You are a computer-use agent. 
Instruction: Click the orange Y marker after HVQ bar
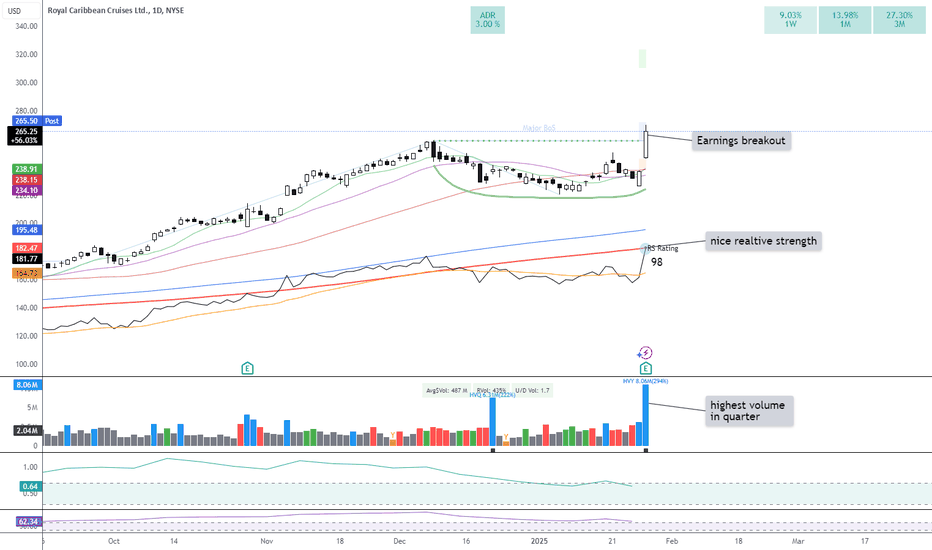click(x=506, y=437)
